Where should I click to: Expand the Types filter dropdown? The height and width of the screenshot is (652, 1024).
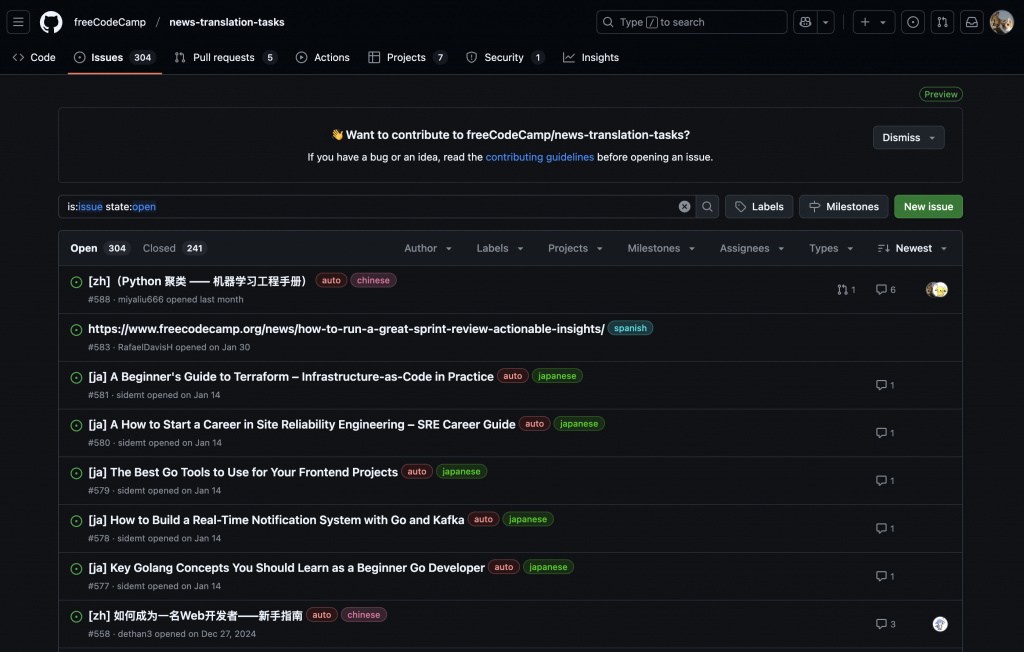(831, 248)
